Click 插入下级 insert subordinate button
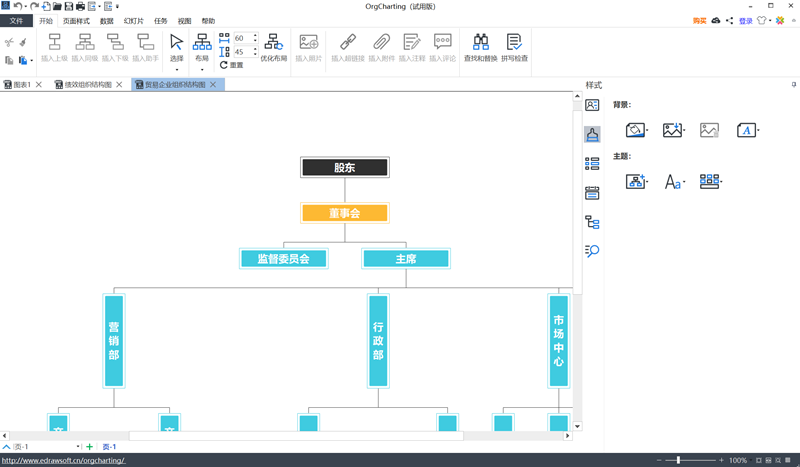 point(115,47)
